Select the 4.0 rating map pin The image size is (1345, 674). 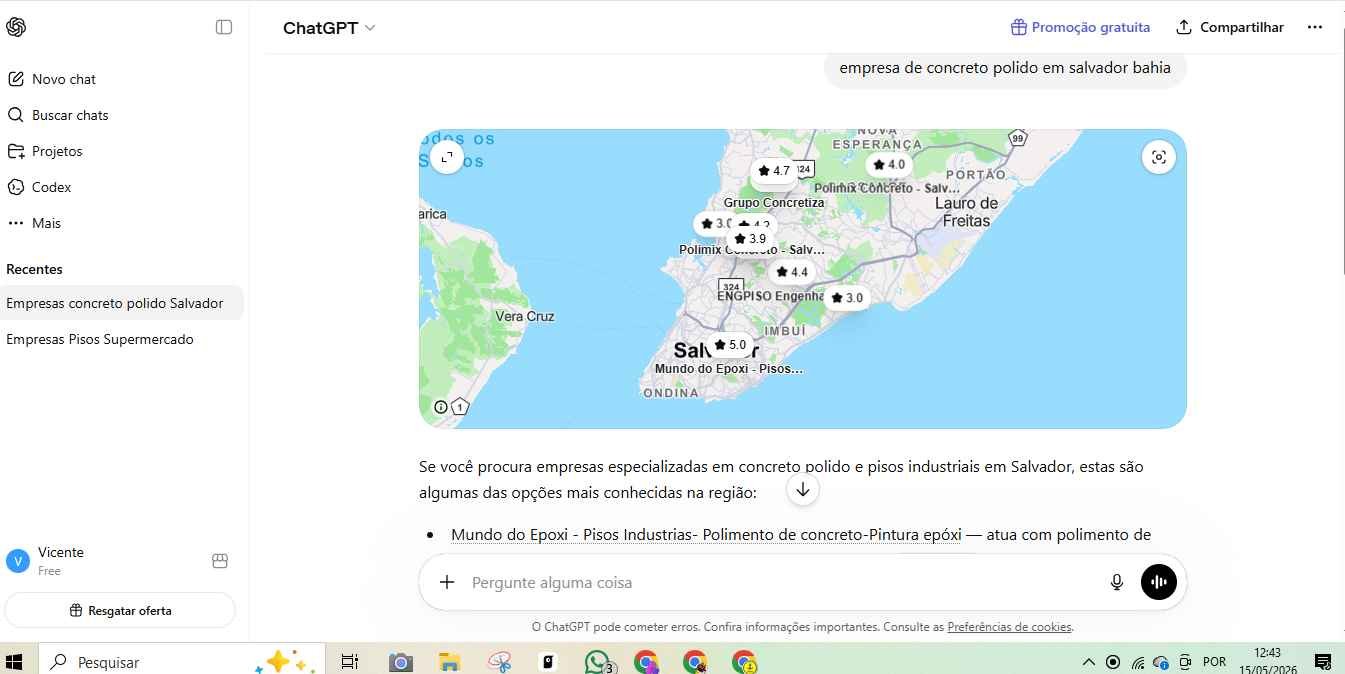click(888, 165)
